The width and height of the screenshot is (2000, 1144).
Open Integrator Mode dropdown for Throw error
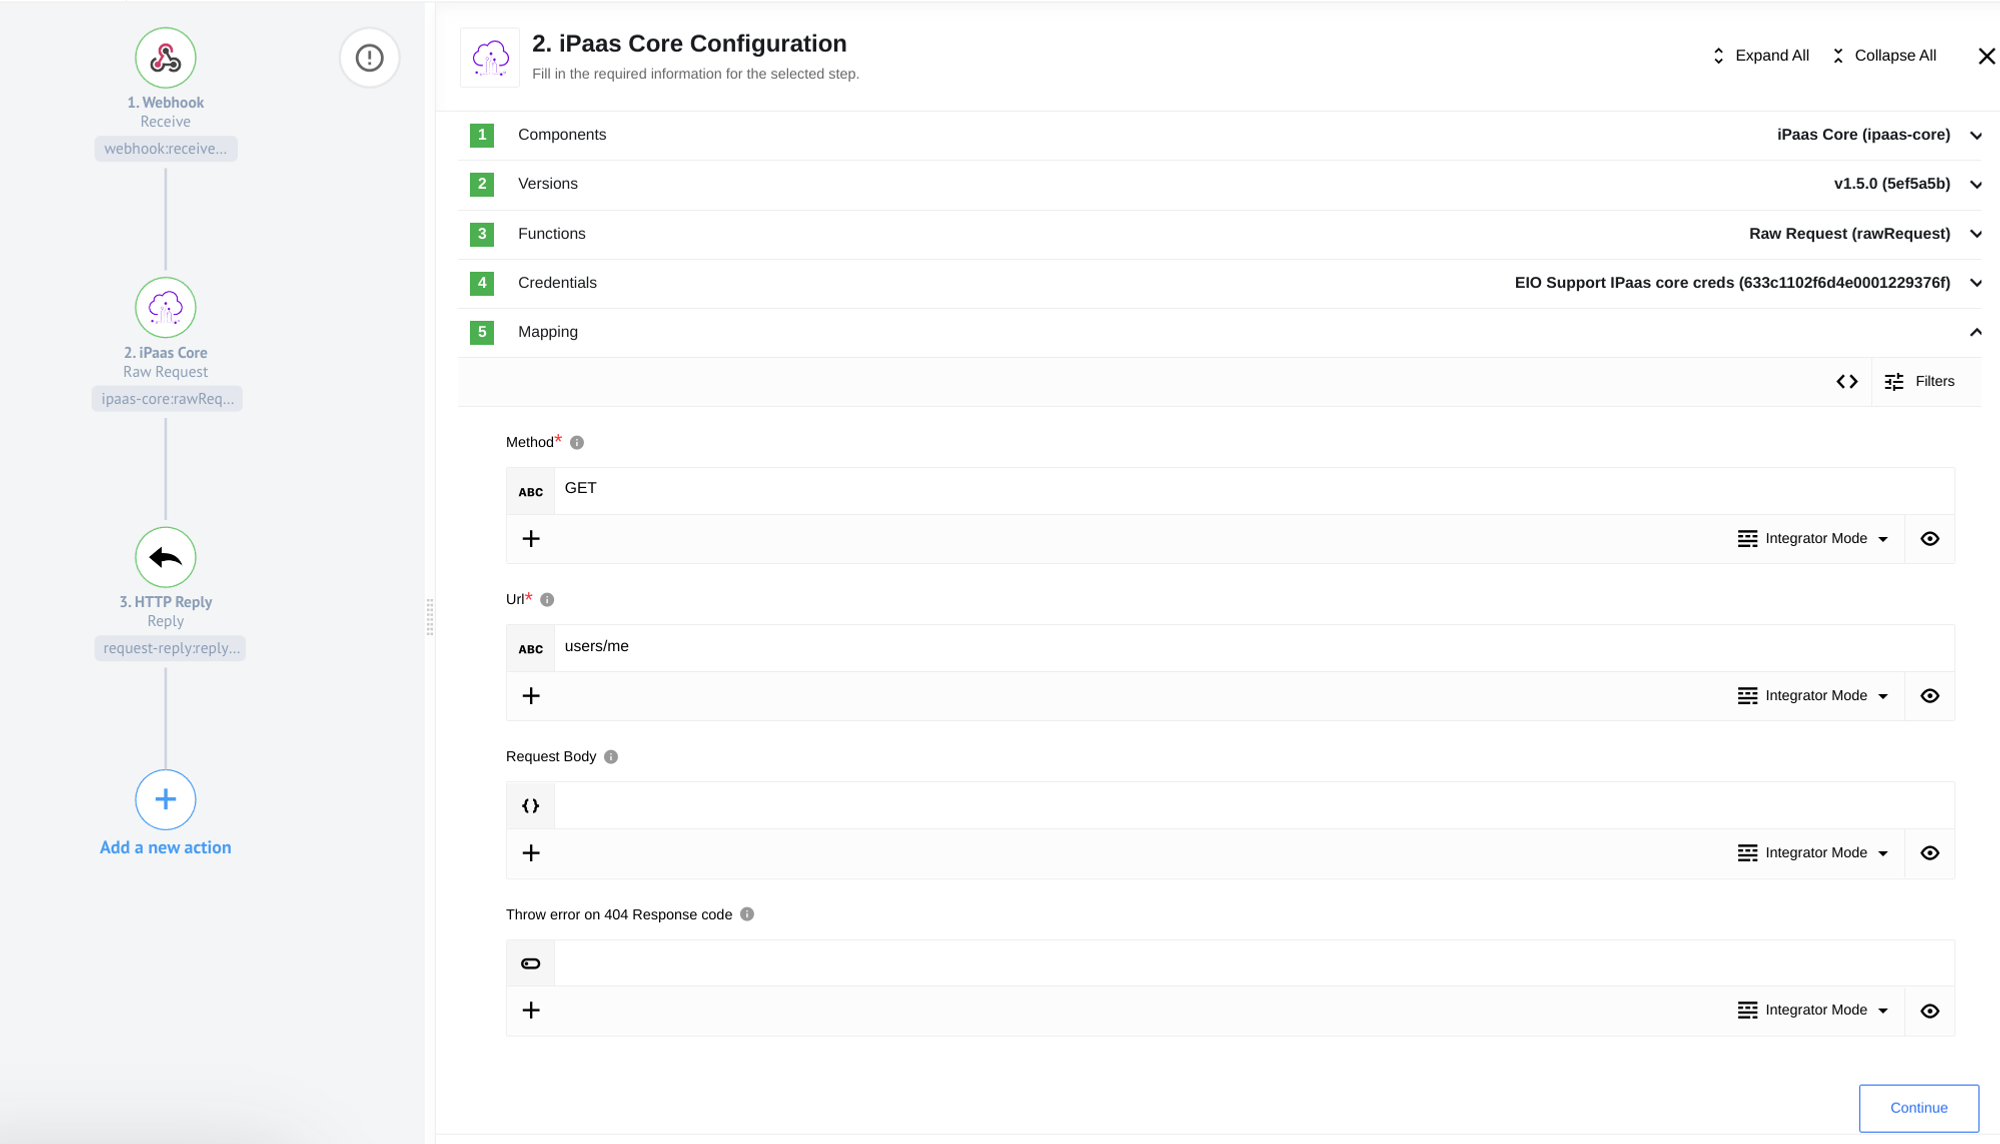point(1813,1010)
